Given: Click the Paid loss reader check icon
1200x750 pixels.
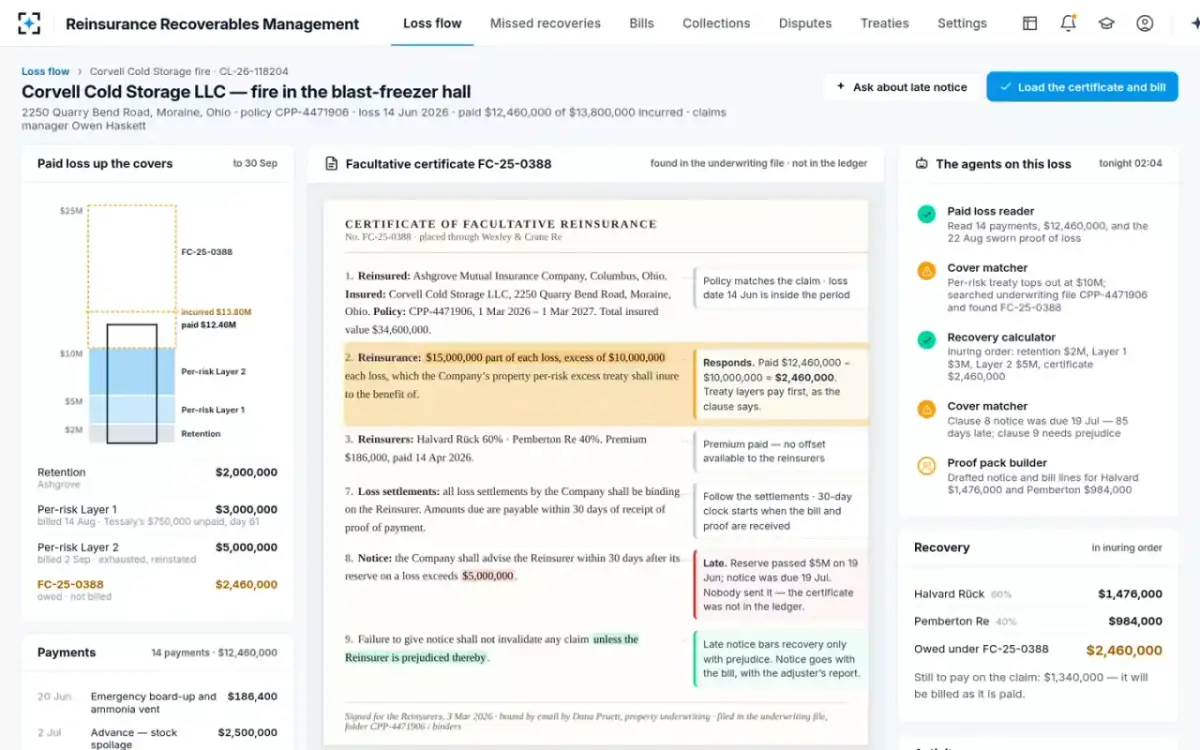Looking at the screenshot, I should click(927, 213).
